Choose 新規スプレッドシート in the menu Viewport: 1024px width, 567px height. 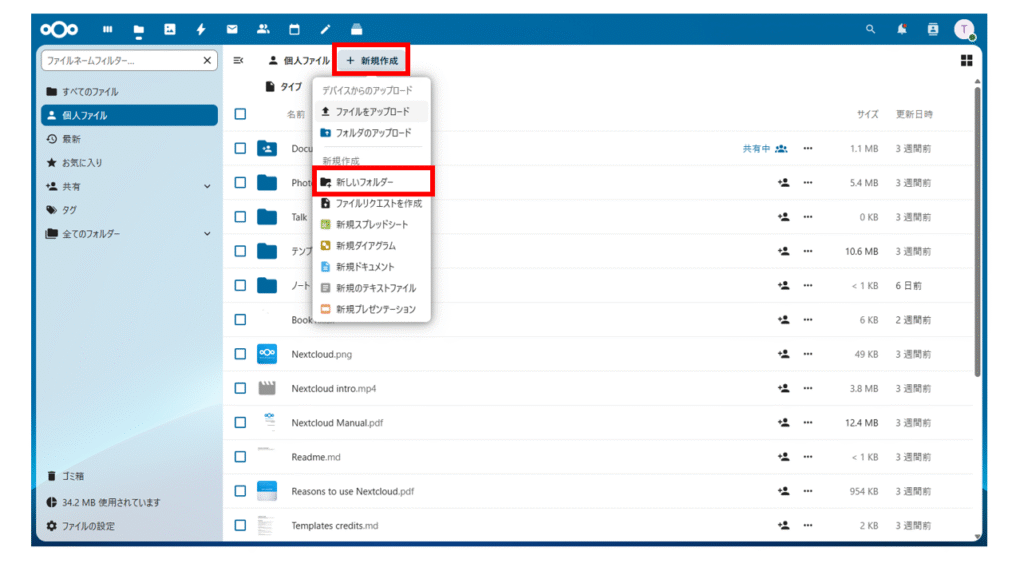click(x=371, y=225)
